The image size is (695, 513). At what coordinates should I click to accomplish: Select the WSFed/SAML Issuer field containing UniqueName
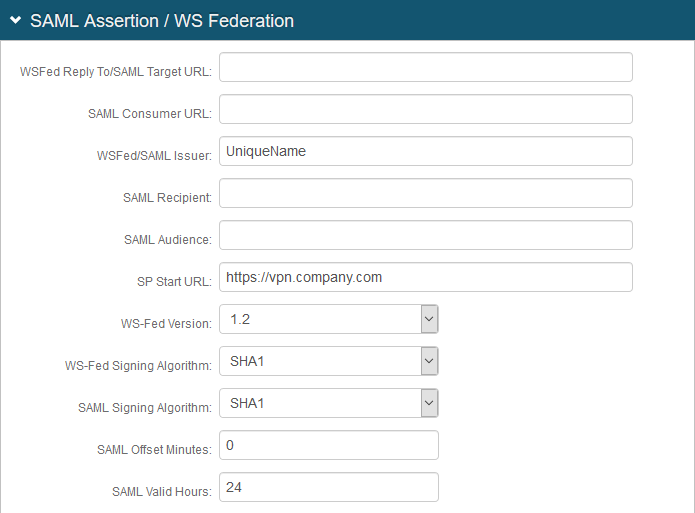point(425,151)
